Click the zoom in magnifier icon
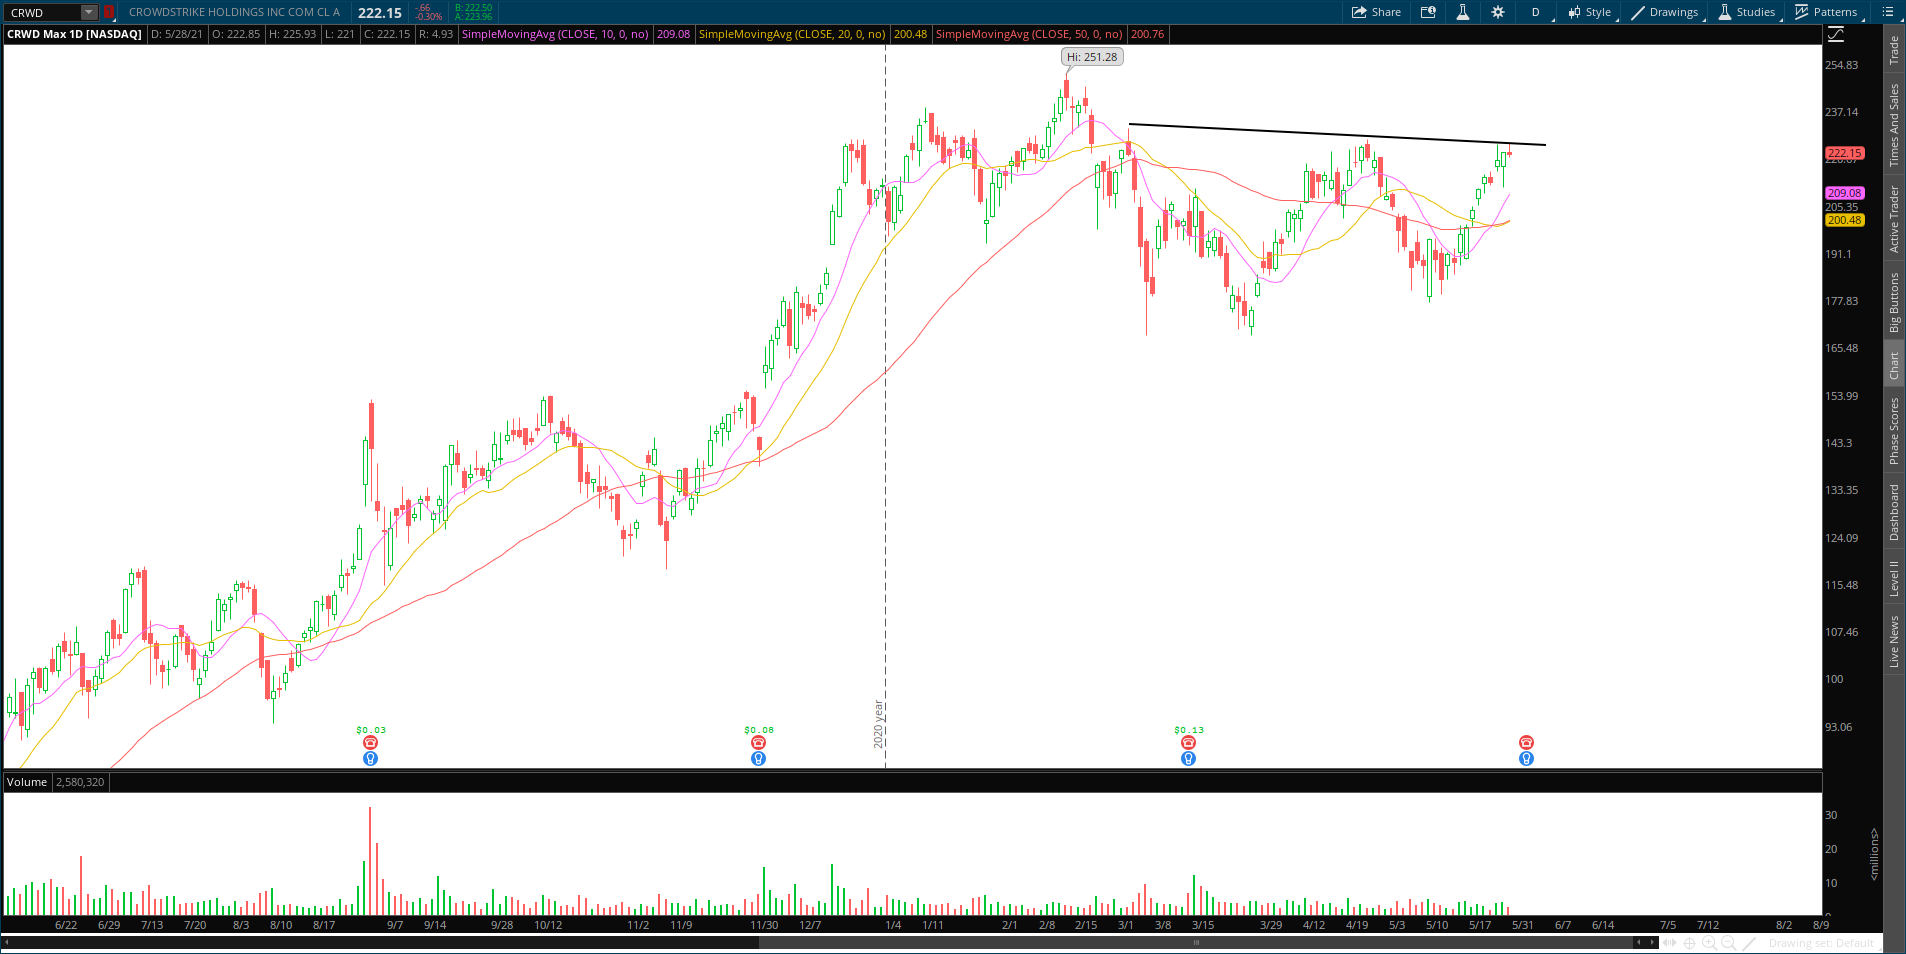 1711,943
